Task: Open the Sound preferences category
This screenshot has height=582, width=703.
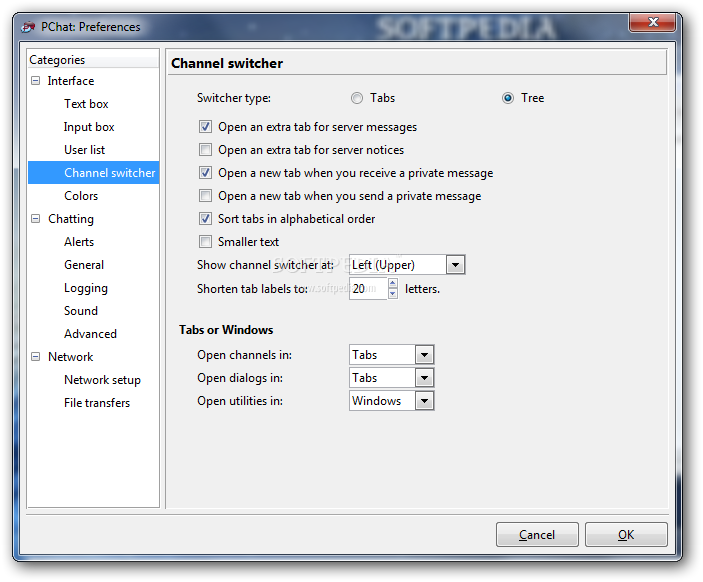Action: (81, 311)
